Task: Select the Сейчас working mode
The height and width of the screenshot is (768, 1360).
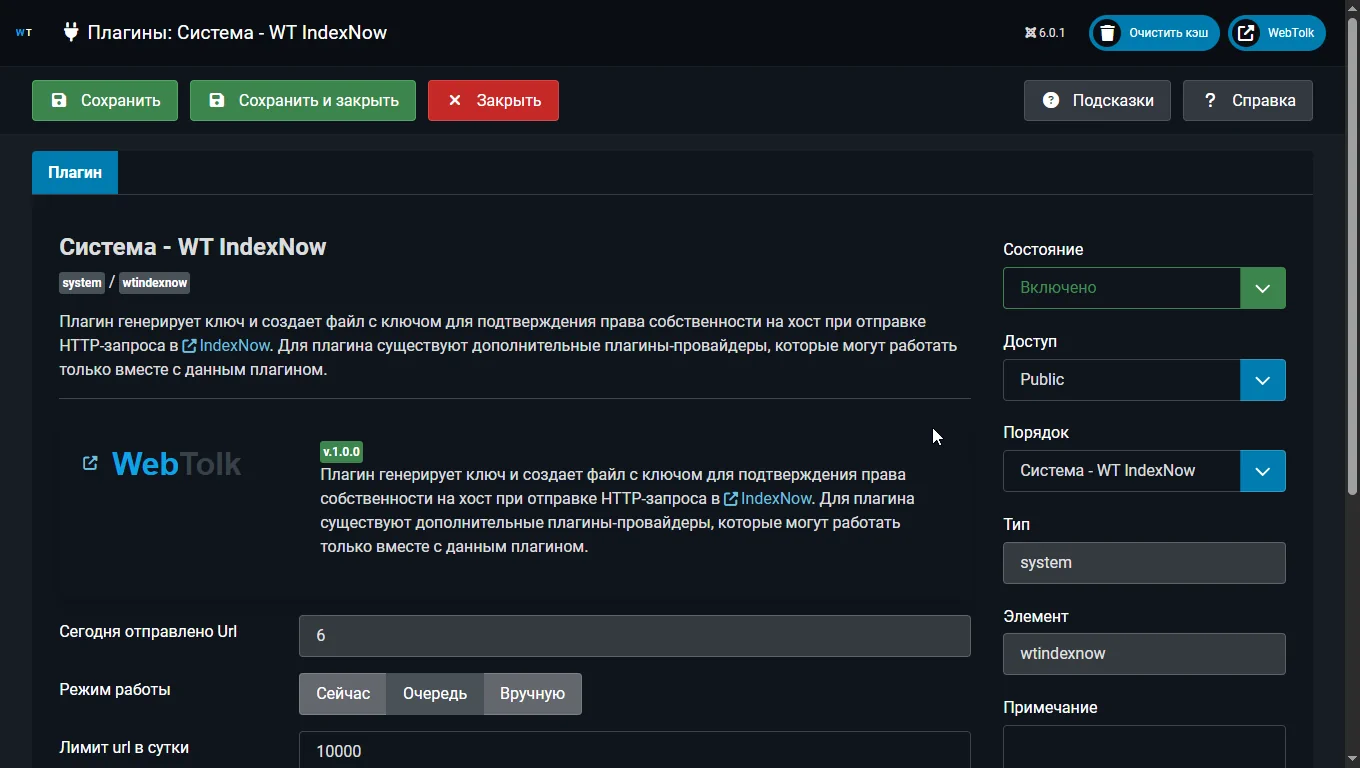Action: point(343,694)
